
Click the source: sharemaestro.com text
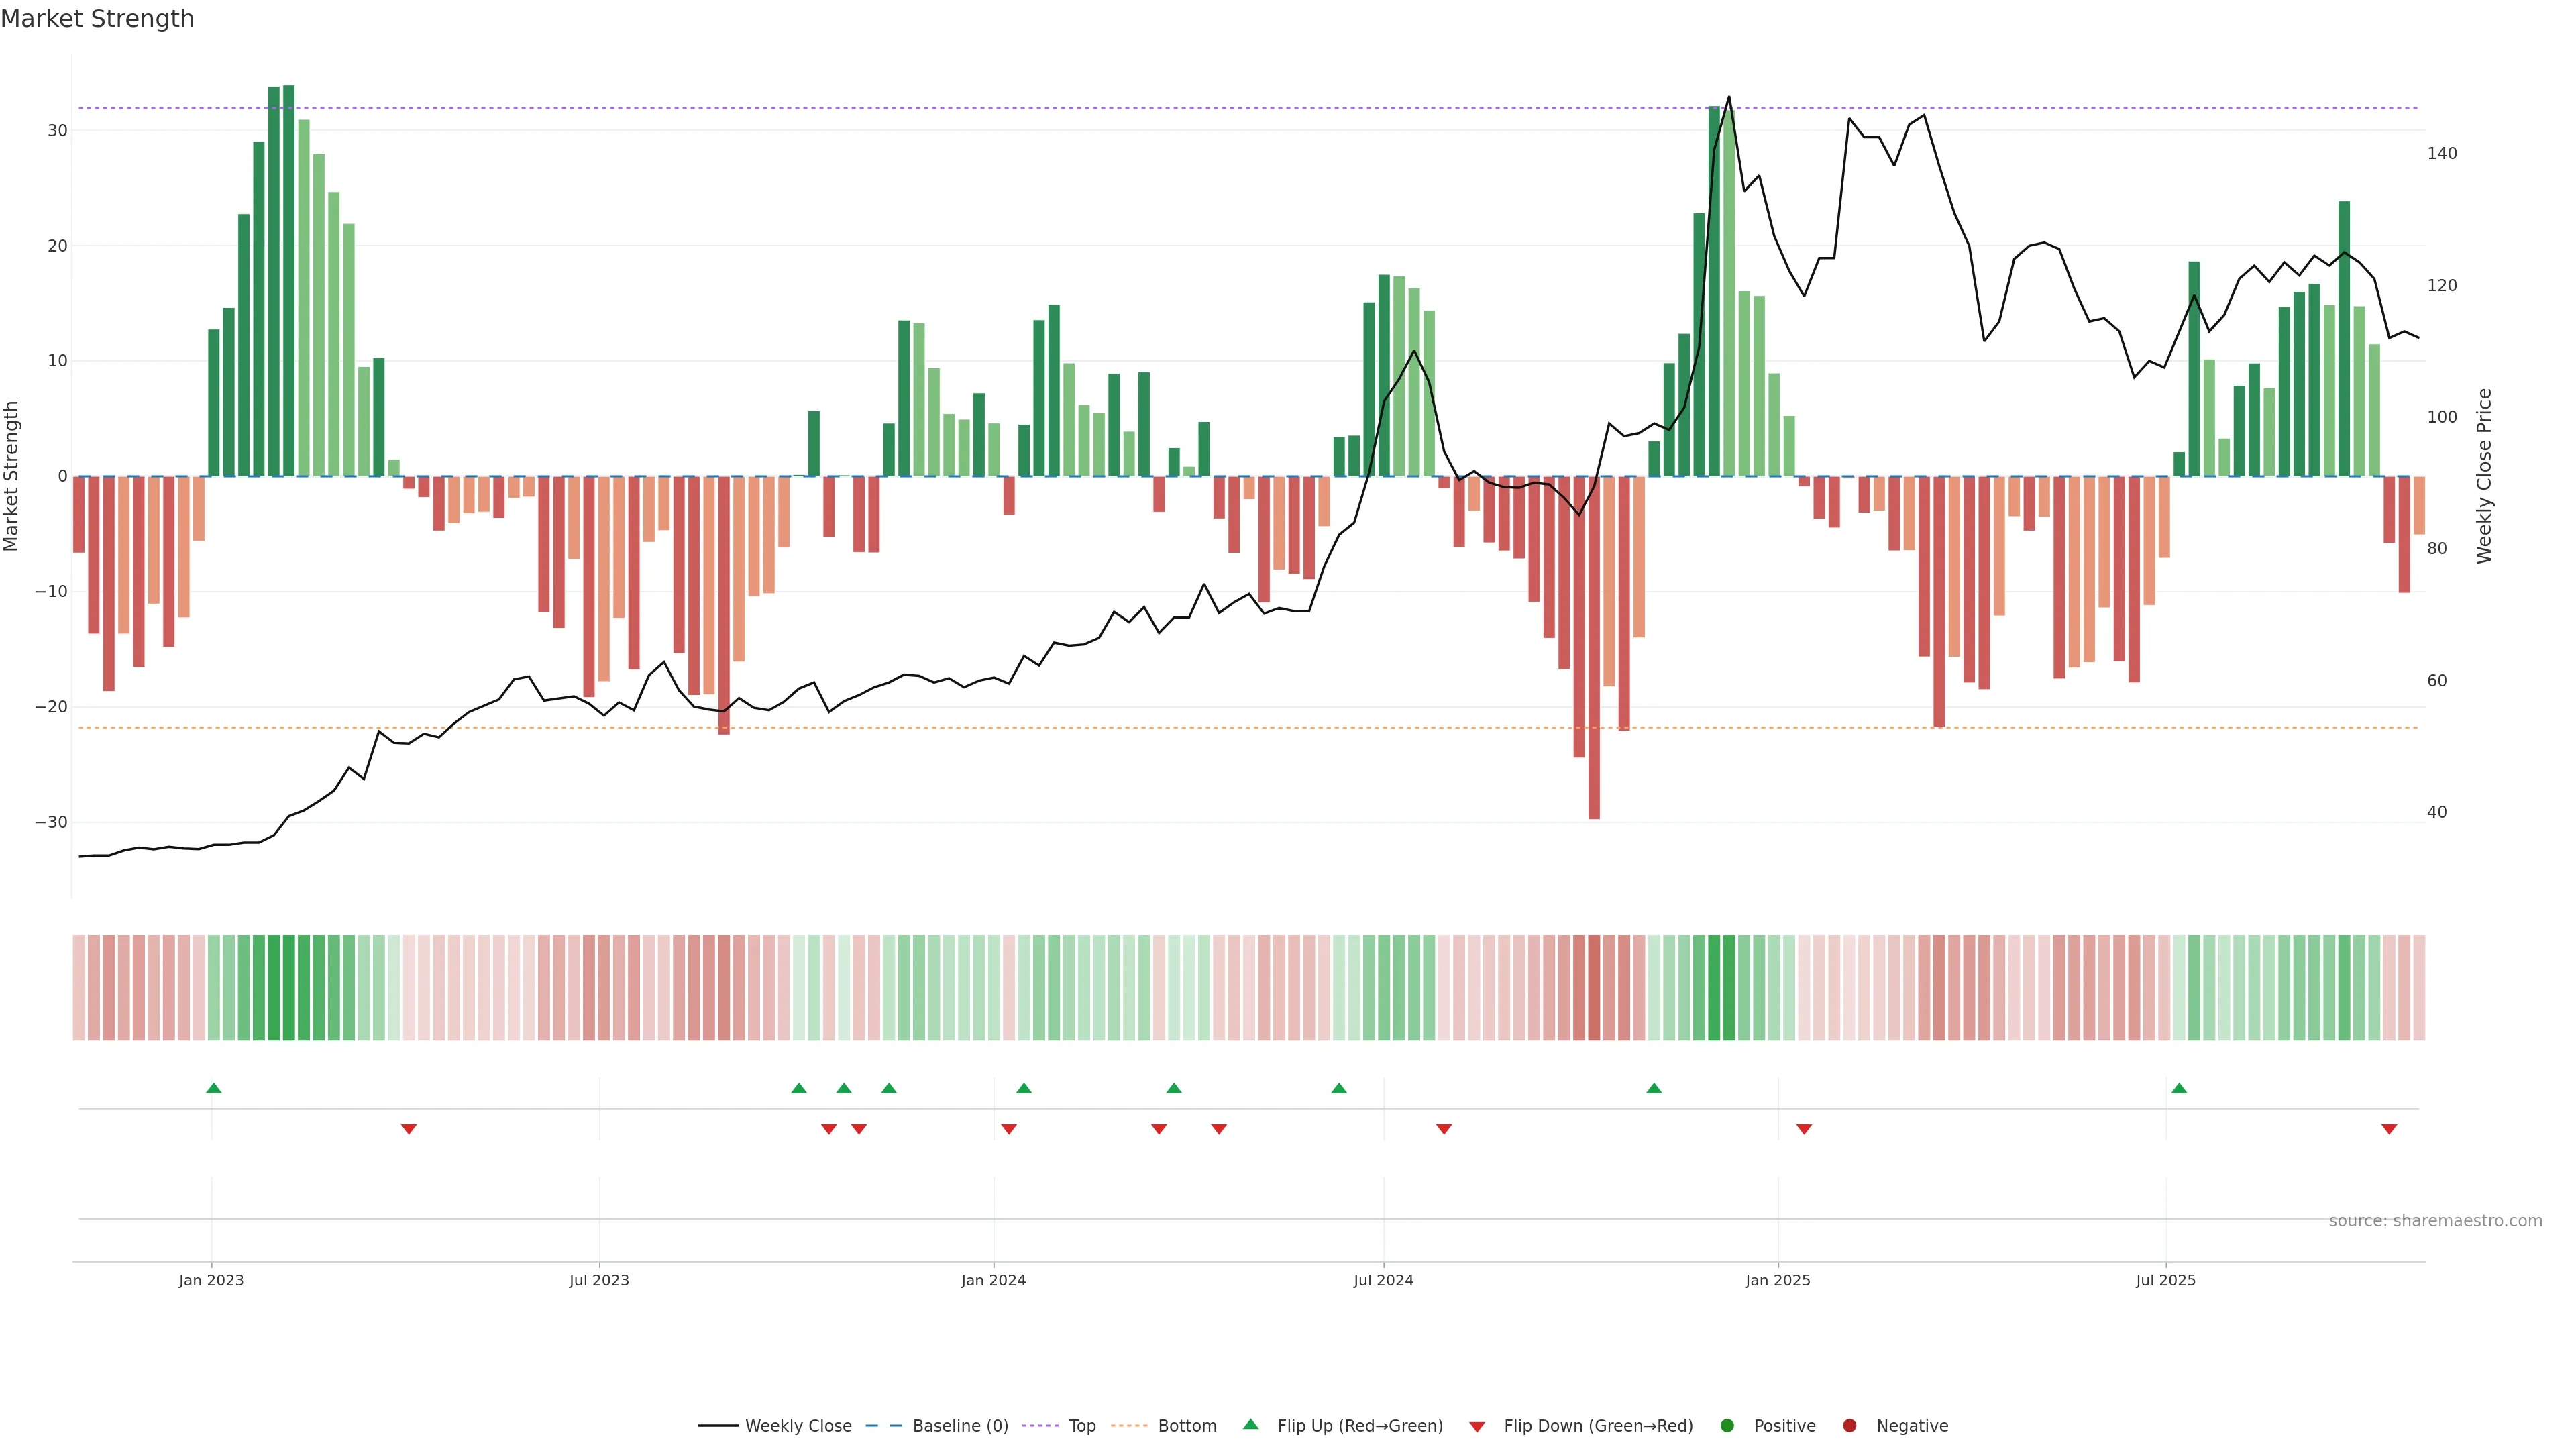click(x=2435, y=1221)
